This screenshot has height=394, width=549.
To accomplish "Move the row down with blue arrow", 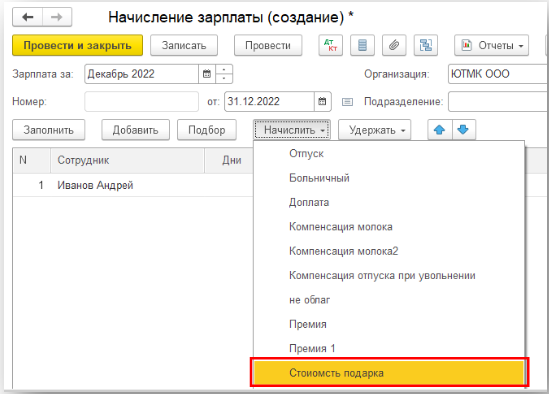I will pyautogui.click(x=464, y=130).
